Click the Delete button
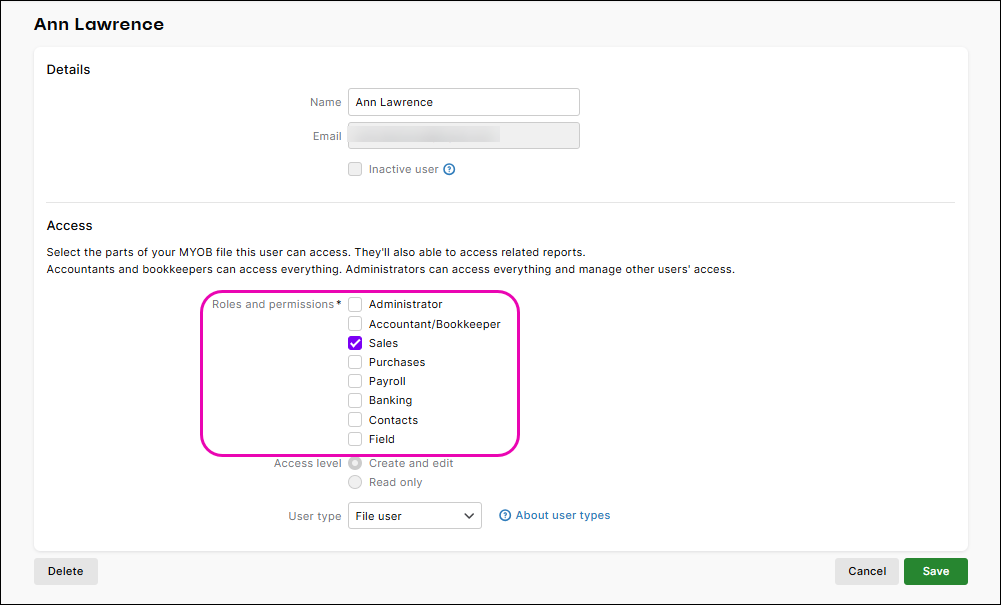 pyautogui.click(x=66, y=571)
